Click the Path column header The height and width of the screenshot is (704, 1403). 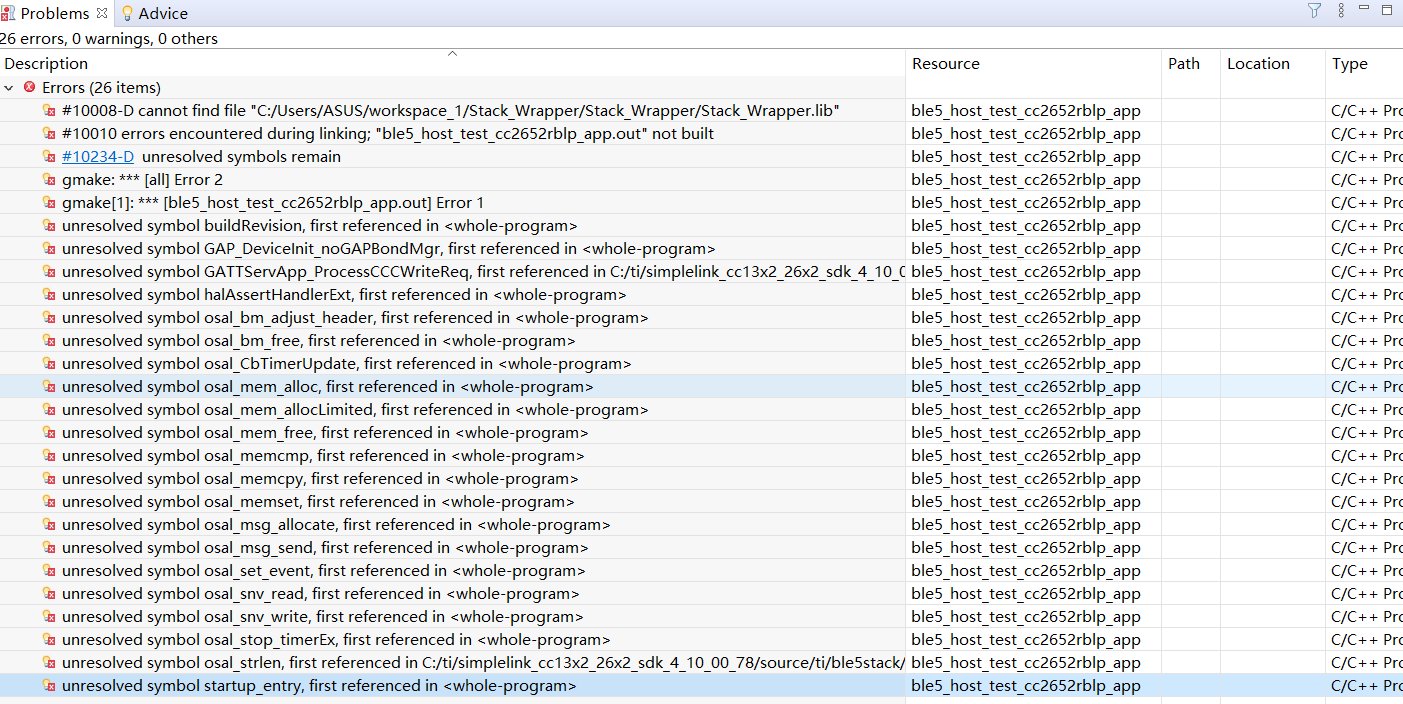pos(1184,64)
